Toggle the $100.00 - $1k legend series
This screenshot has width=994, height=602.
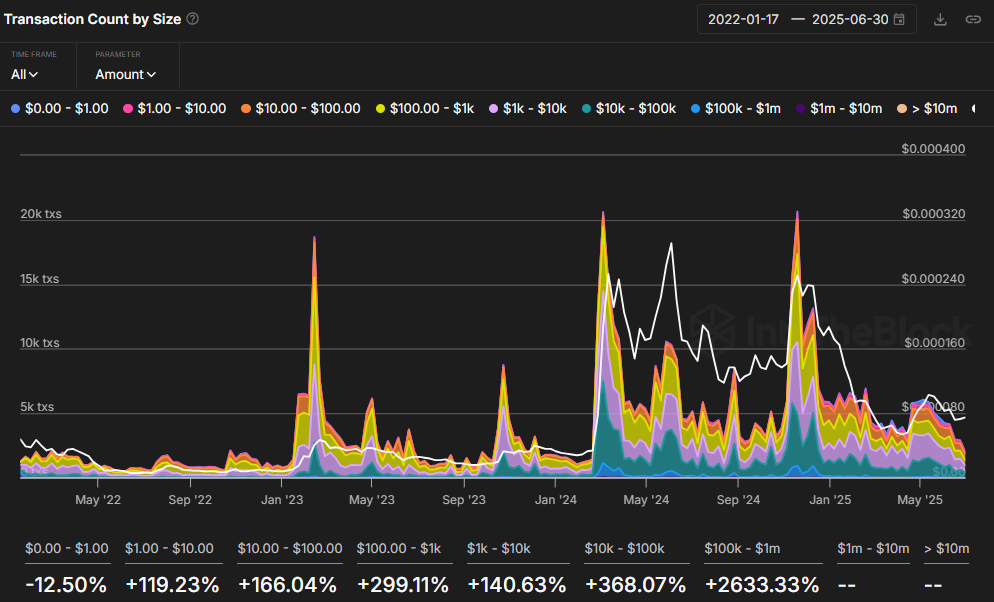pos(425,108)
